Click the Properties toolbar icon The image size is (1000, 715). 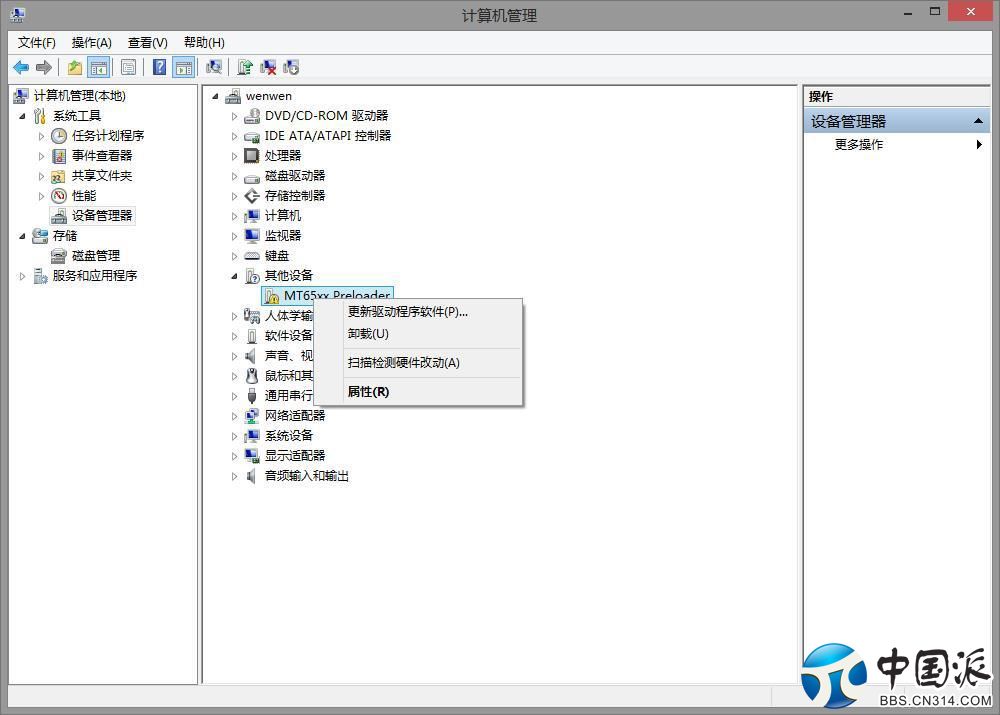tap(128, 67)
